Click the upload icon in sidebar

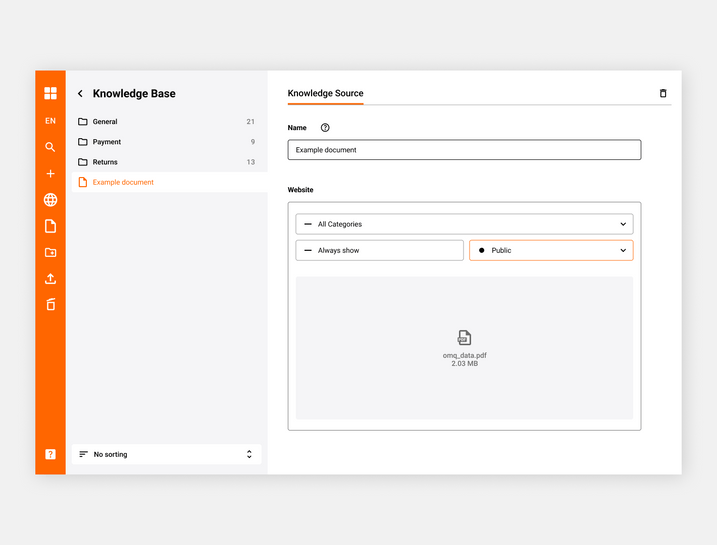click(x=50, y=278)
